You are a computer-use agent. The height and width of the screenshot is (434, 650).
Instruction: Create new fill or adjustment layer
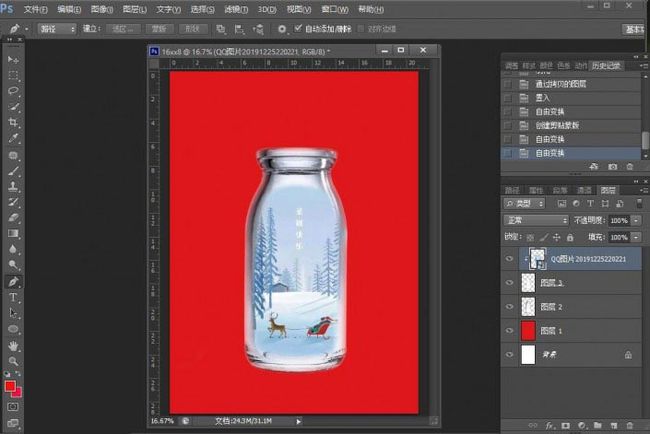pyautogui.click(x=582, y=425)
